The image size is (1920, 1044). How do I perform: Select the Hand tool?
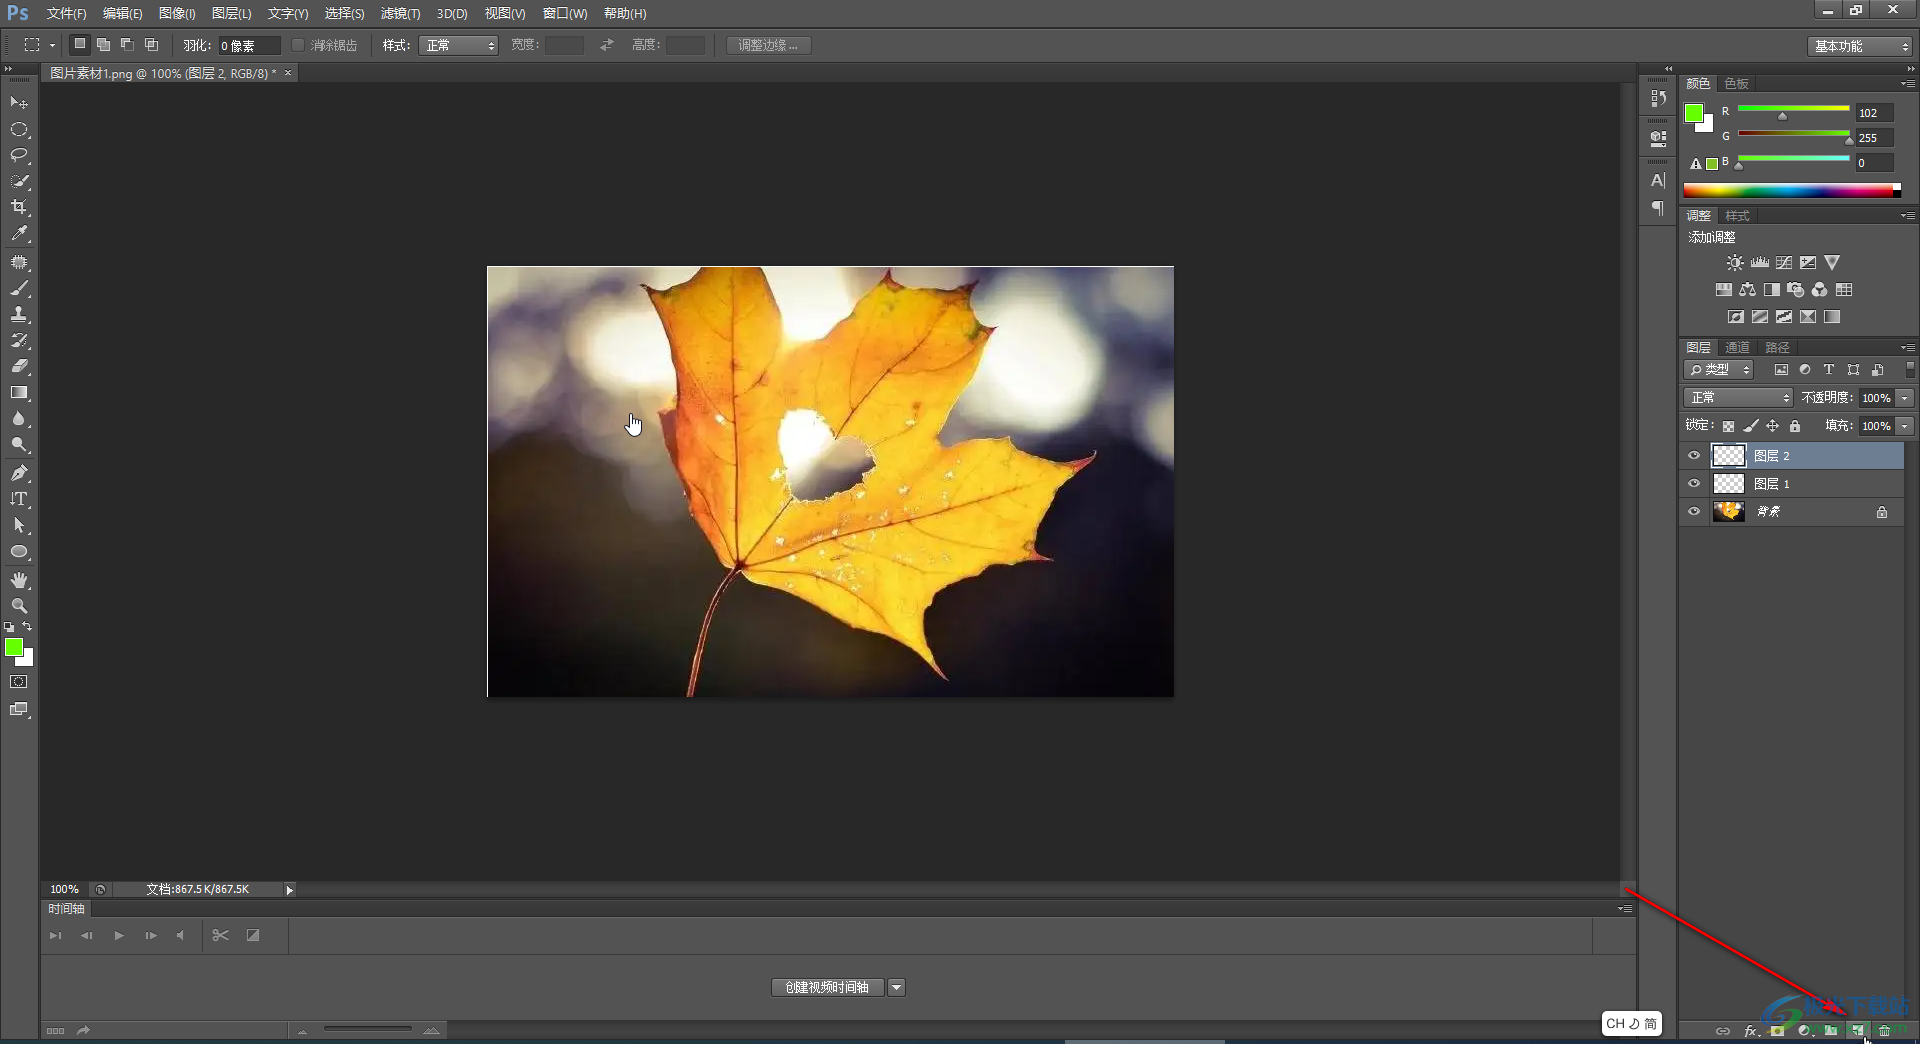pyautogui.click(x=19, y=580)
